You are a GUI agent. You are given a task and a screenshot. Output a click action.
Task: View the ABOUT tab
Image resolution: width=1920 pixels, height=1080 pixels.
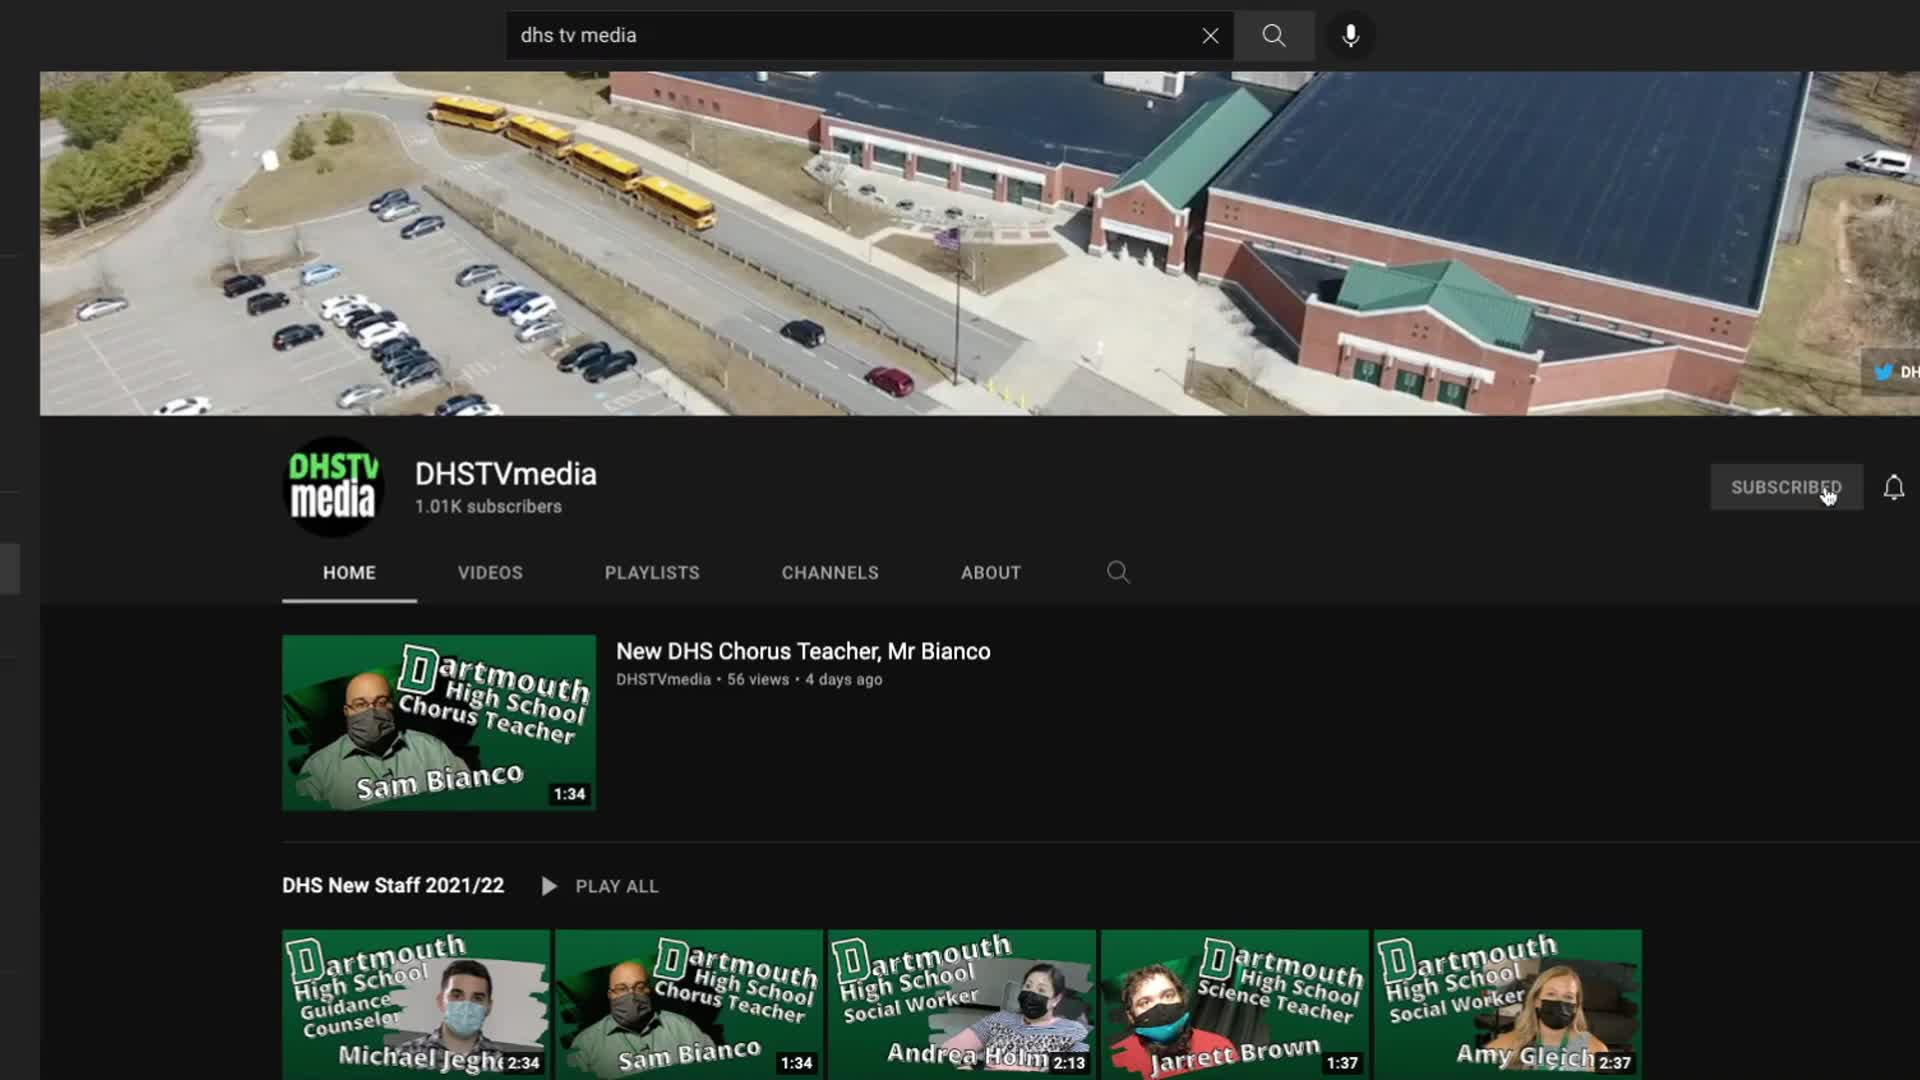[x=991, y=573]
